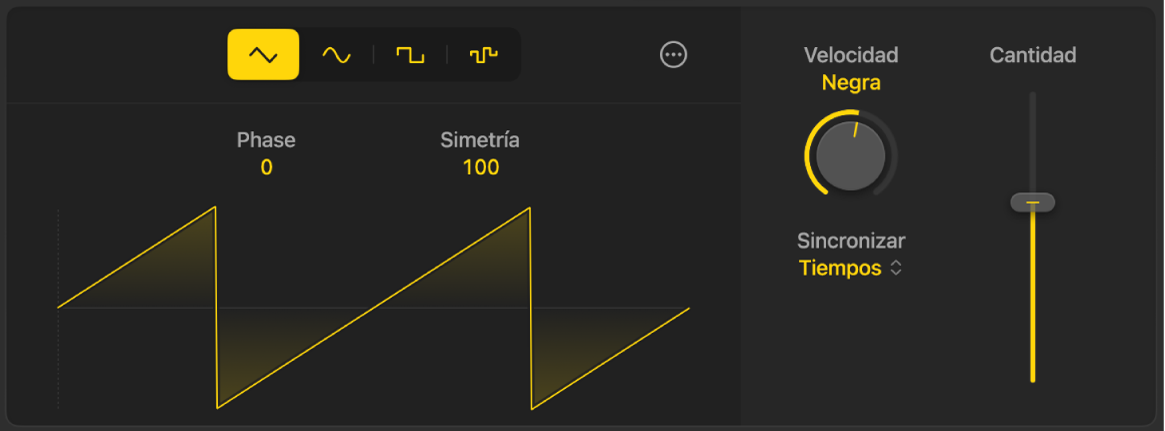Click the up-down chevrons beside Tiempos
The image size is (1165, 431).
(897, 268)
